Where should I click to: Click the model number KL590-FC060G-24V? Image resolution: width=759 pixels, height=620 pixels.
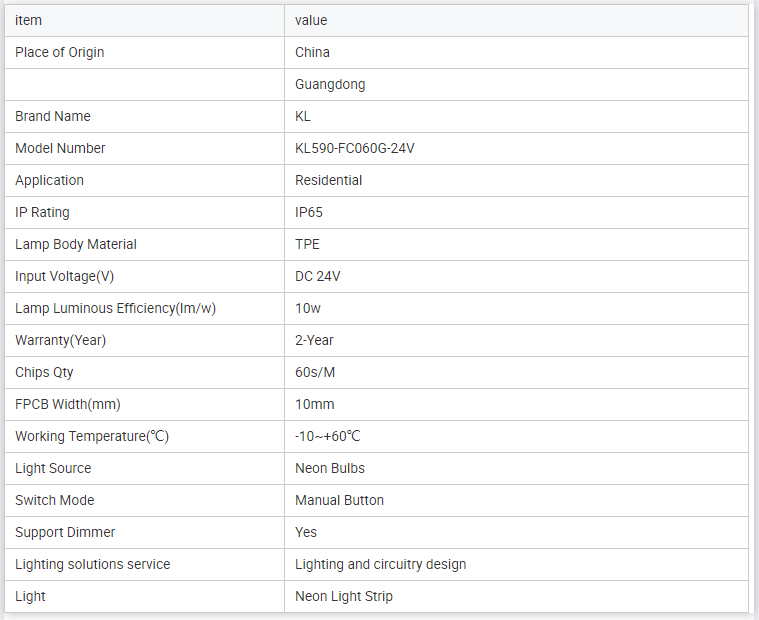tap(355, 148)
